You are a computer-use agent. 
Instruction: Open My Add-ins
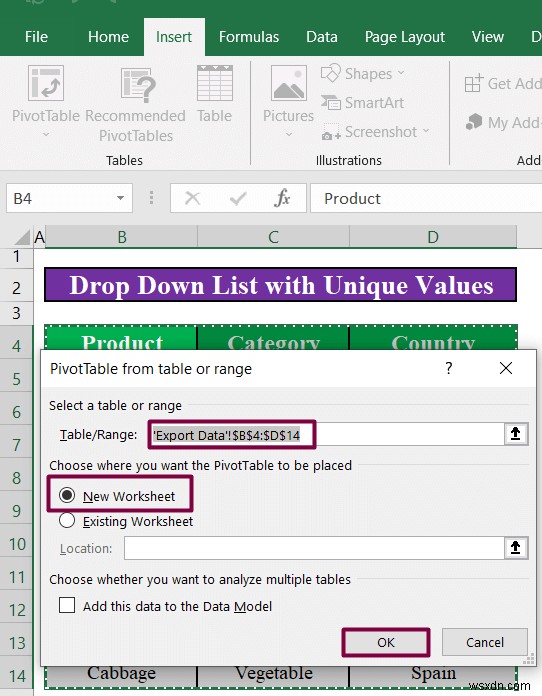click(x=503, y=123)
